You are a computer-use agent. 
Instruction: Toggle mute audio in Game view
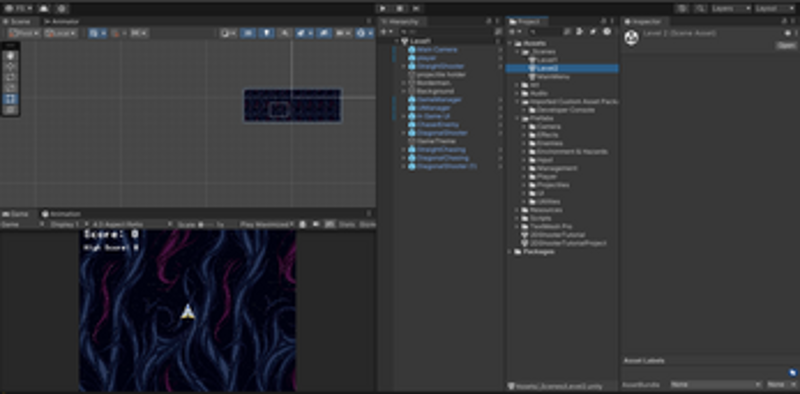pos(316,224)
